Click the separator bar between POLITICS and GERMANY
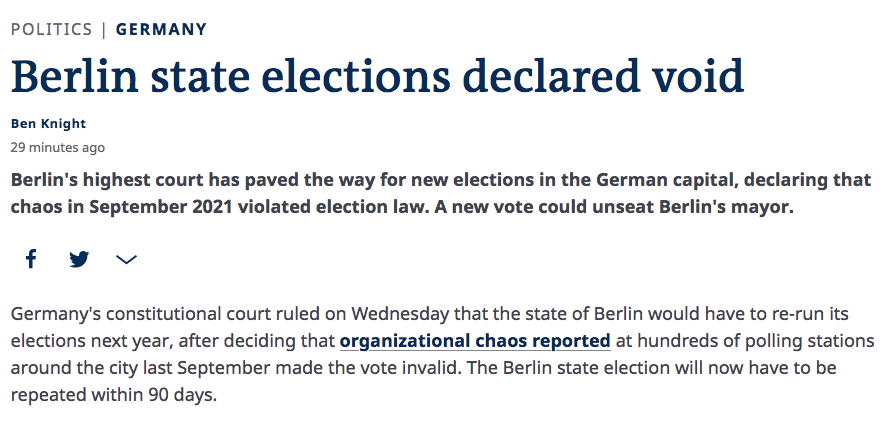This screenshot has height=424, width=891. pos(104,29)
